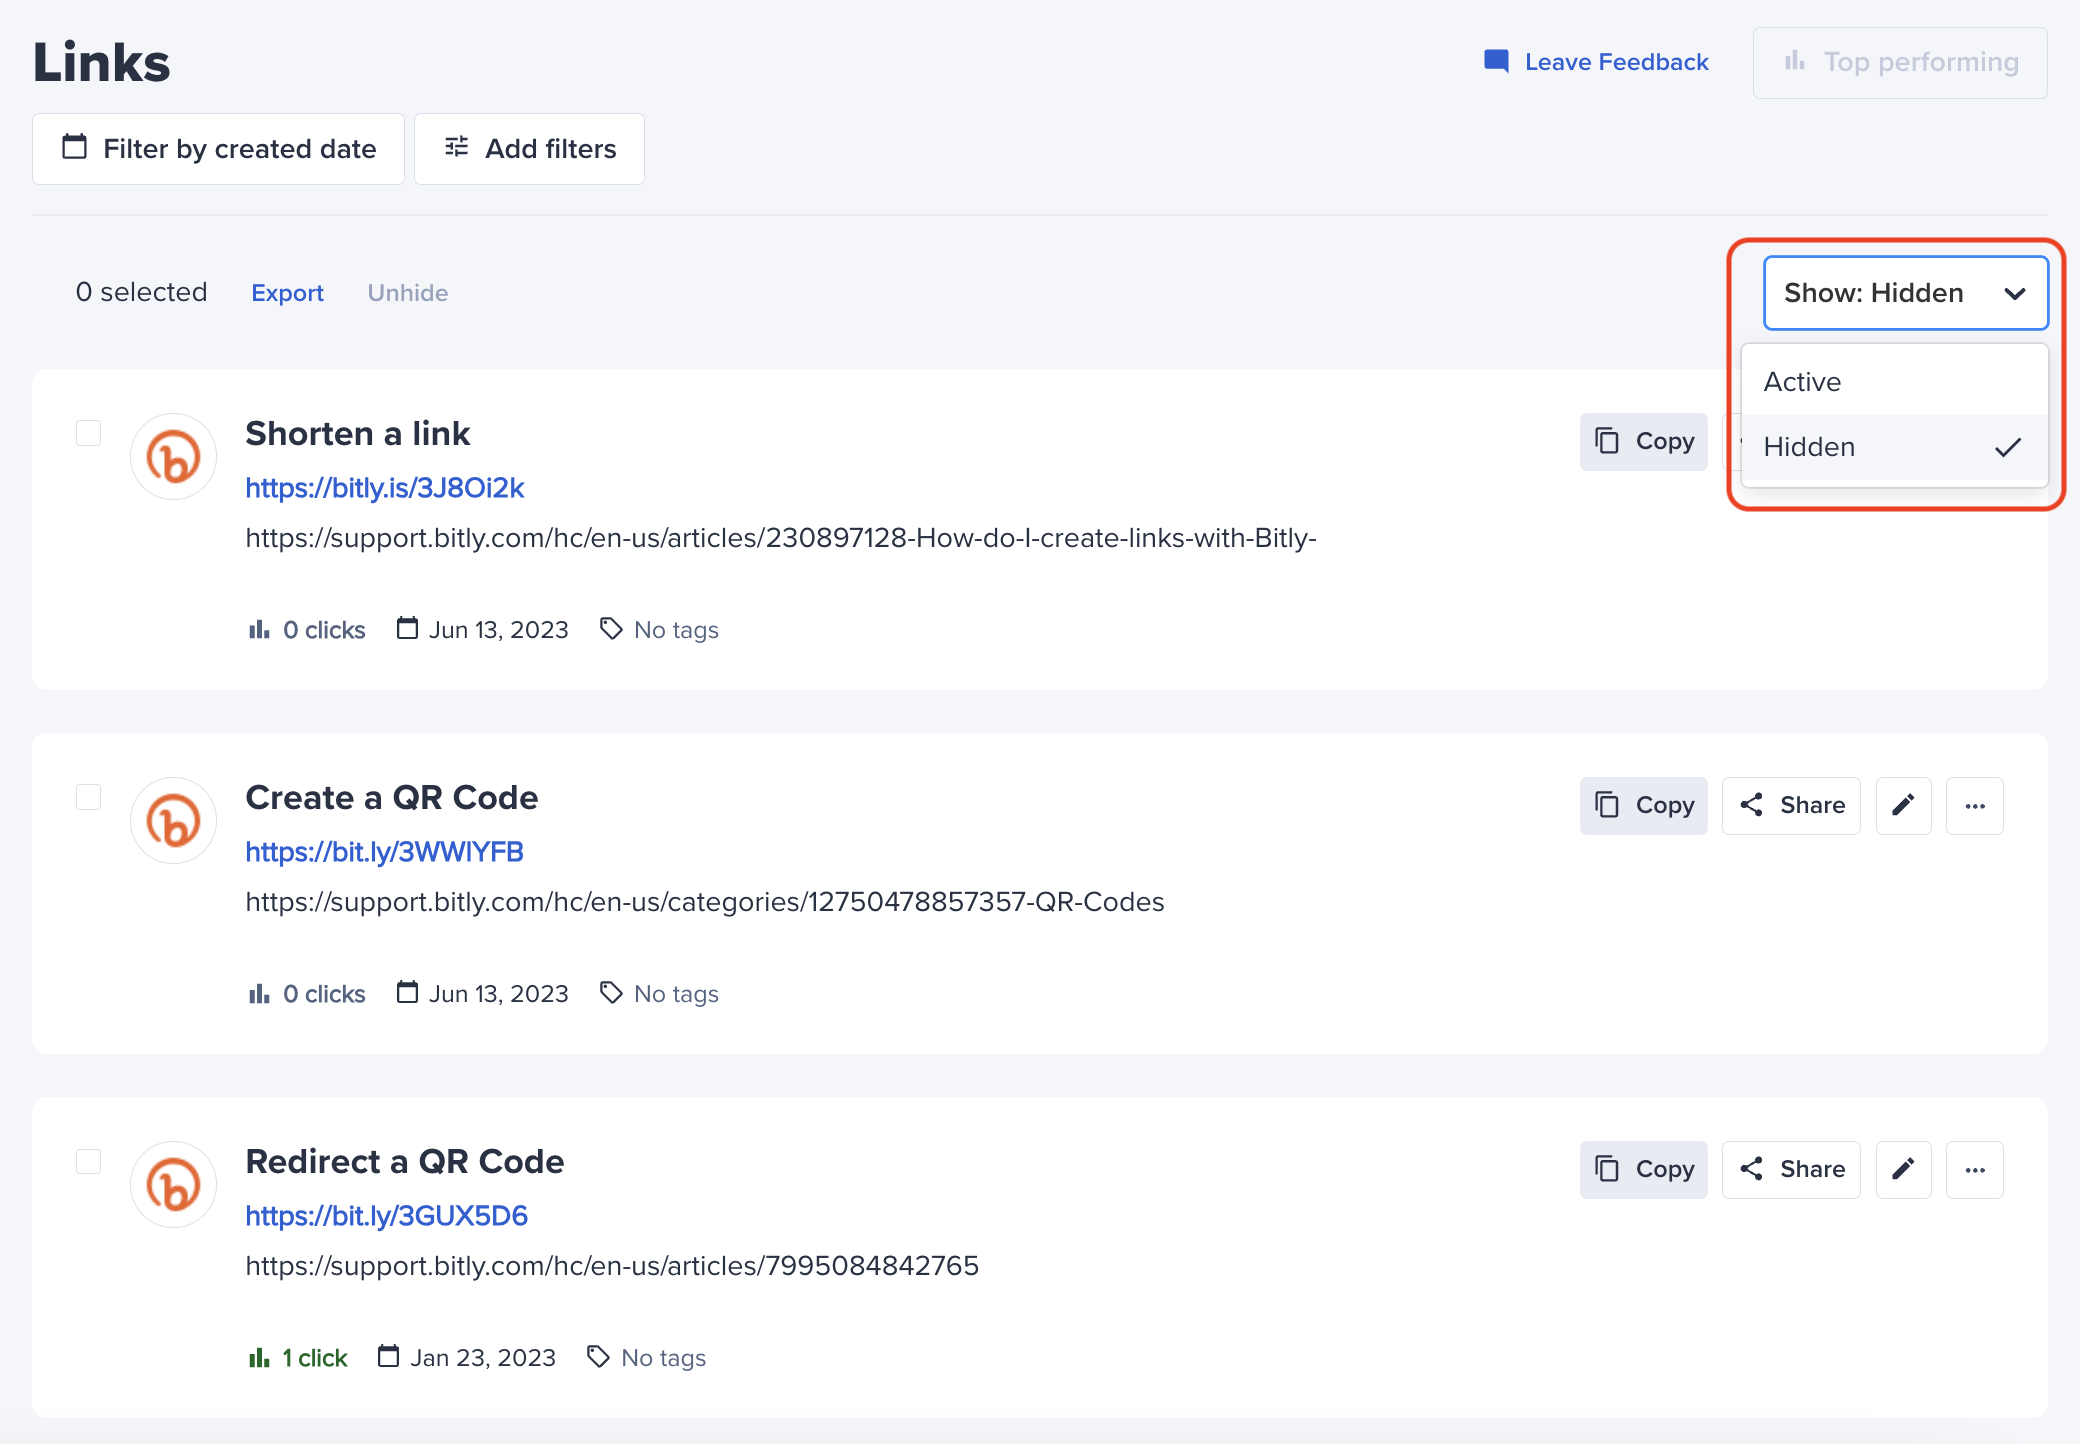Open more options for Redirect a QR Code
The image size is (2080, 1444).
coord(1975,1169)
